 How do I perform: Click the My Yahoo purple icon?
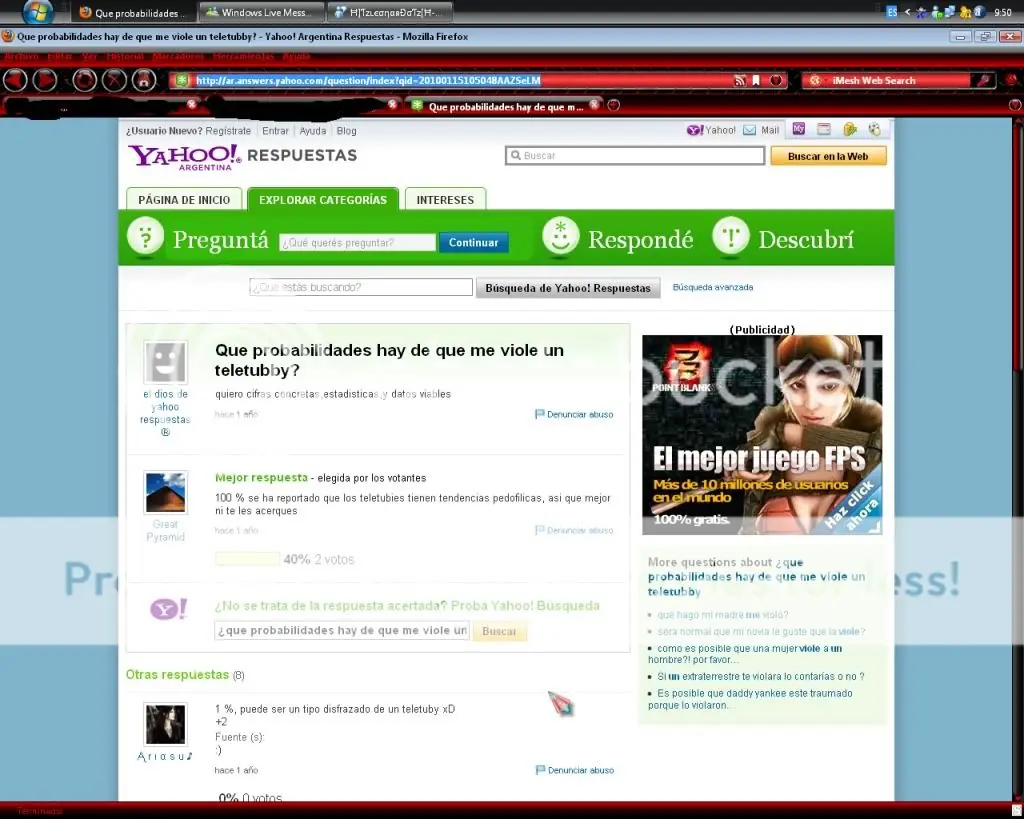pos(799,129)
